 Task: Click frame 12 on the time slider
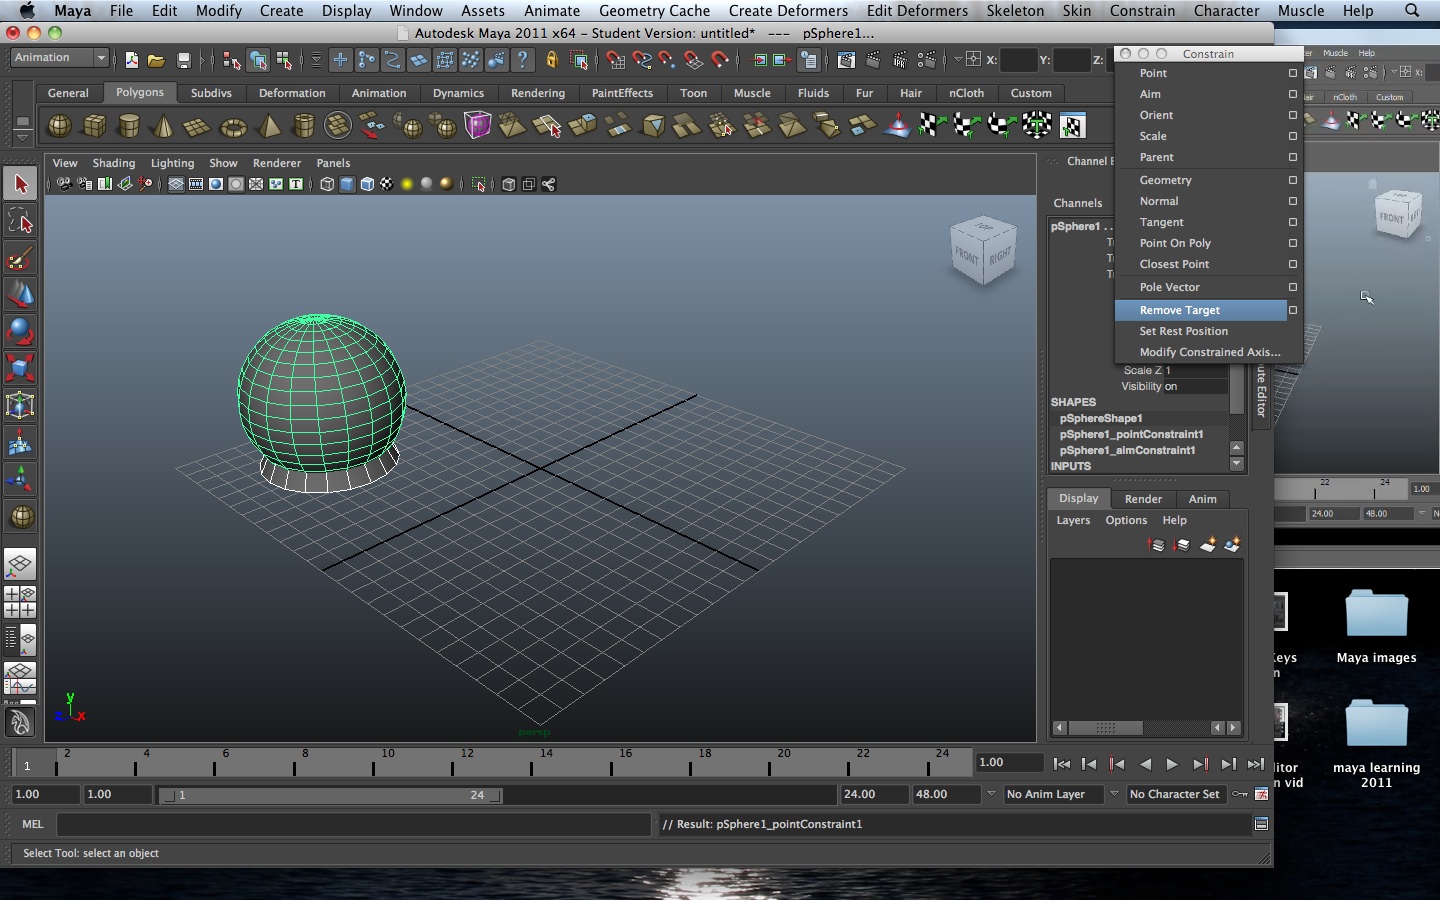[x=467, y=765]
